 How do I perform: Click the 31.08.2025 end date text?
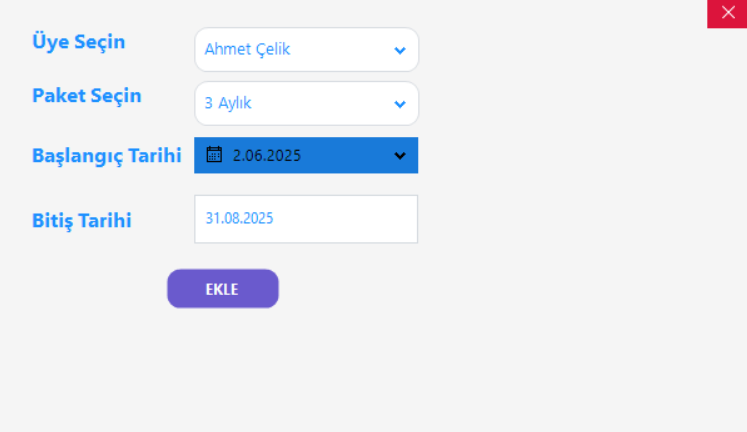tap(239, 218)
